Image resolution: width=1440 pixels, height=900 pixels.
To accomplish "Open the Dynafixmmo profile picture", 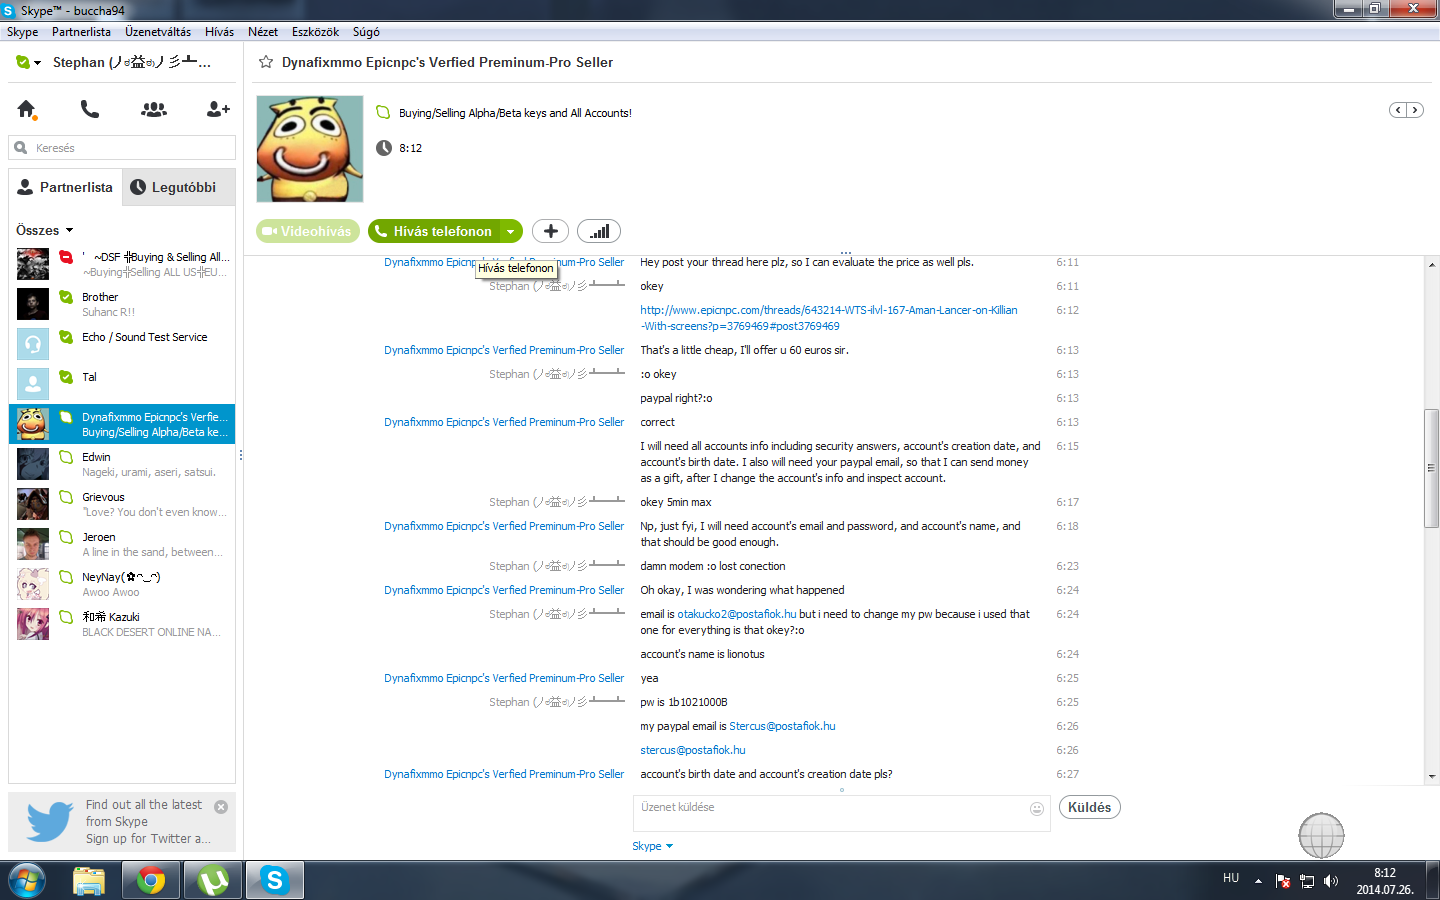I will (x=310, y=149).
